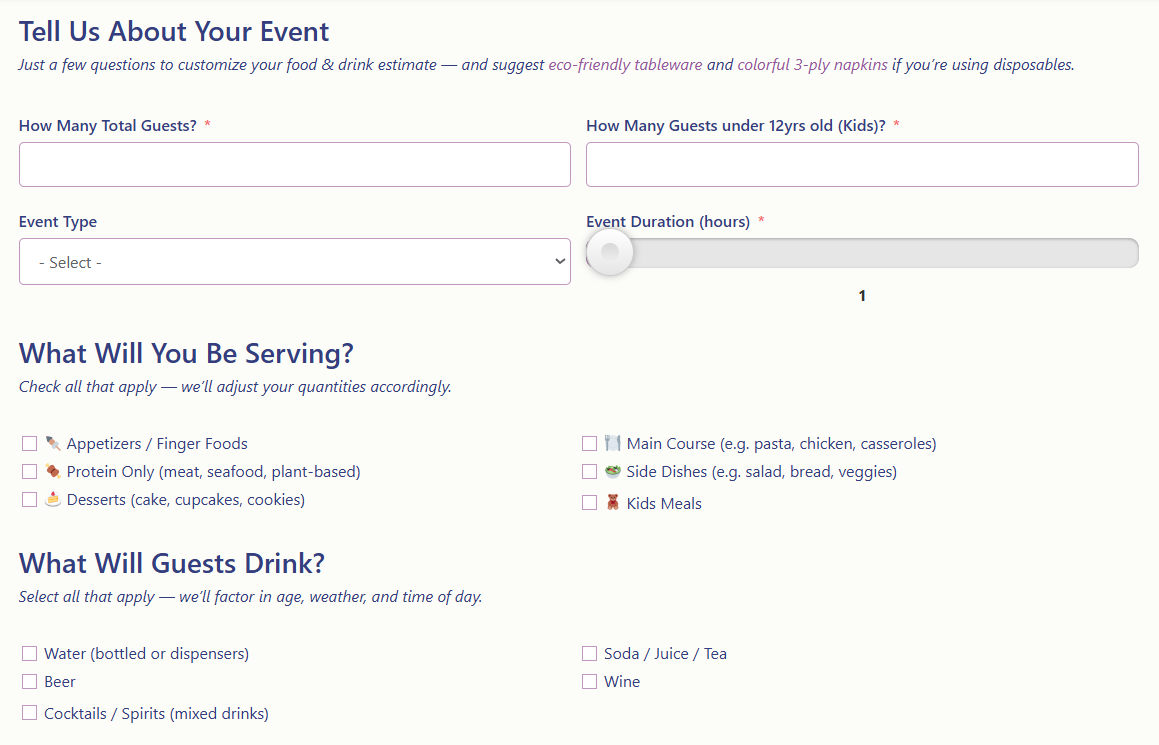Click the Event Duration slider handle
This screenshot has height=745, width=1159.
[610, 252]
